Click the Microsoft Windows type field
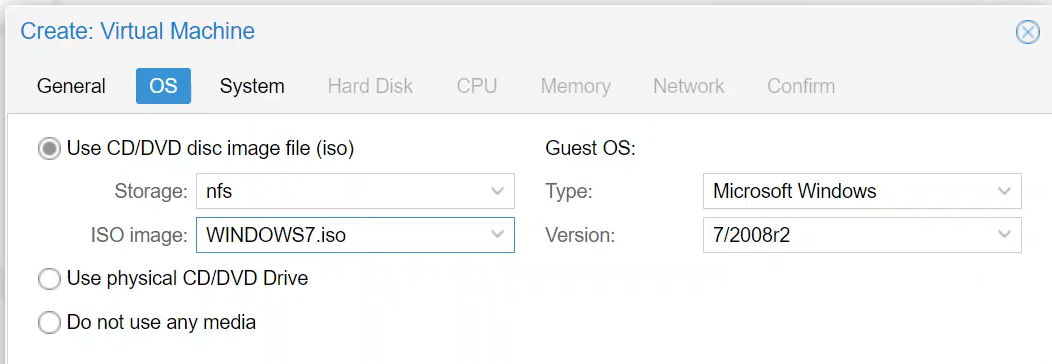This screenshot has width=1052, height=364. 862,191
